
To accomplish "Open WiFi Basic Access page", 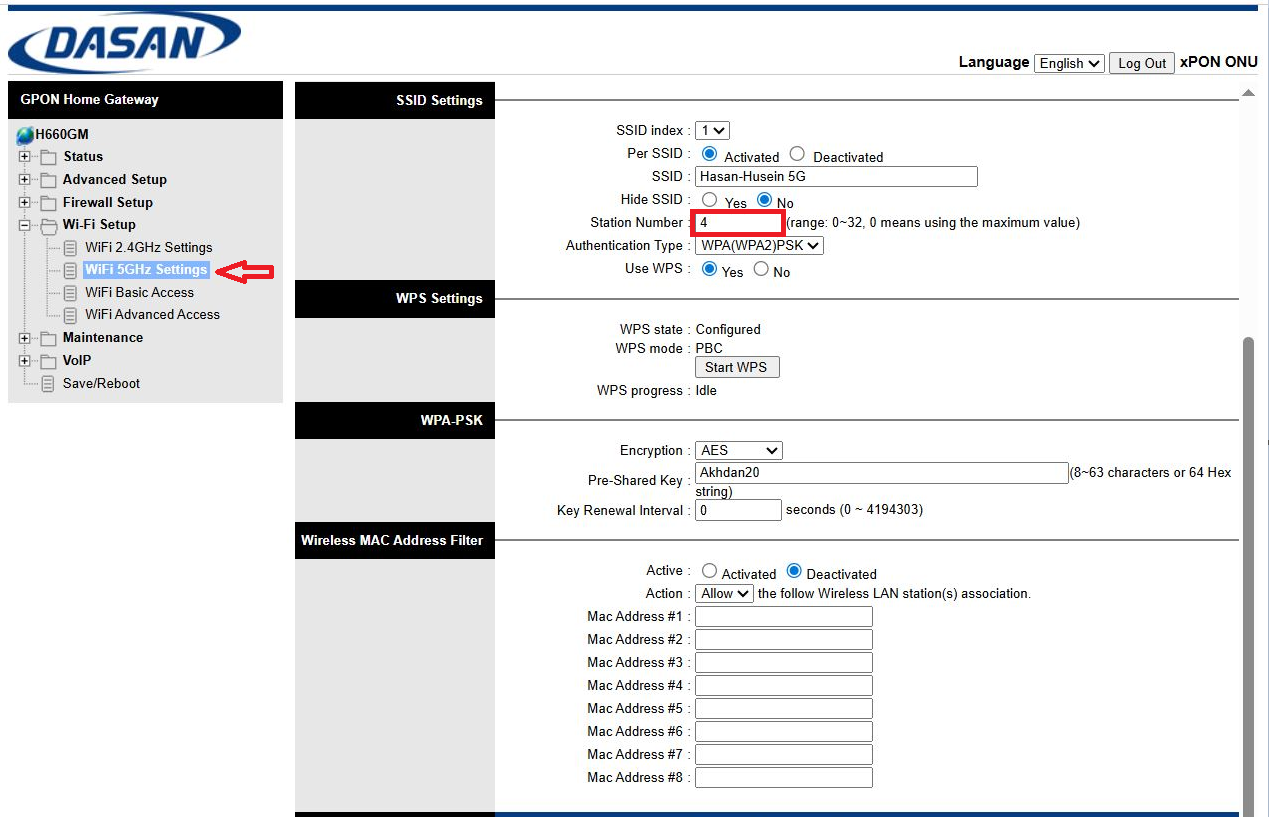I will tap(139, 292).
